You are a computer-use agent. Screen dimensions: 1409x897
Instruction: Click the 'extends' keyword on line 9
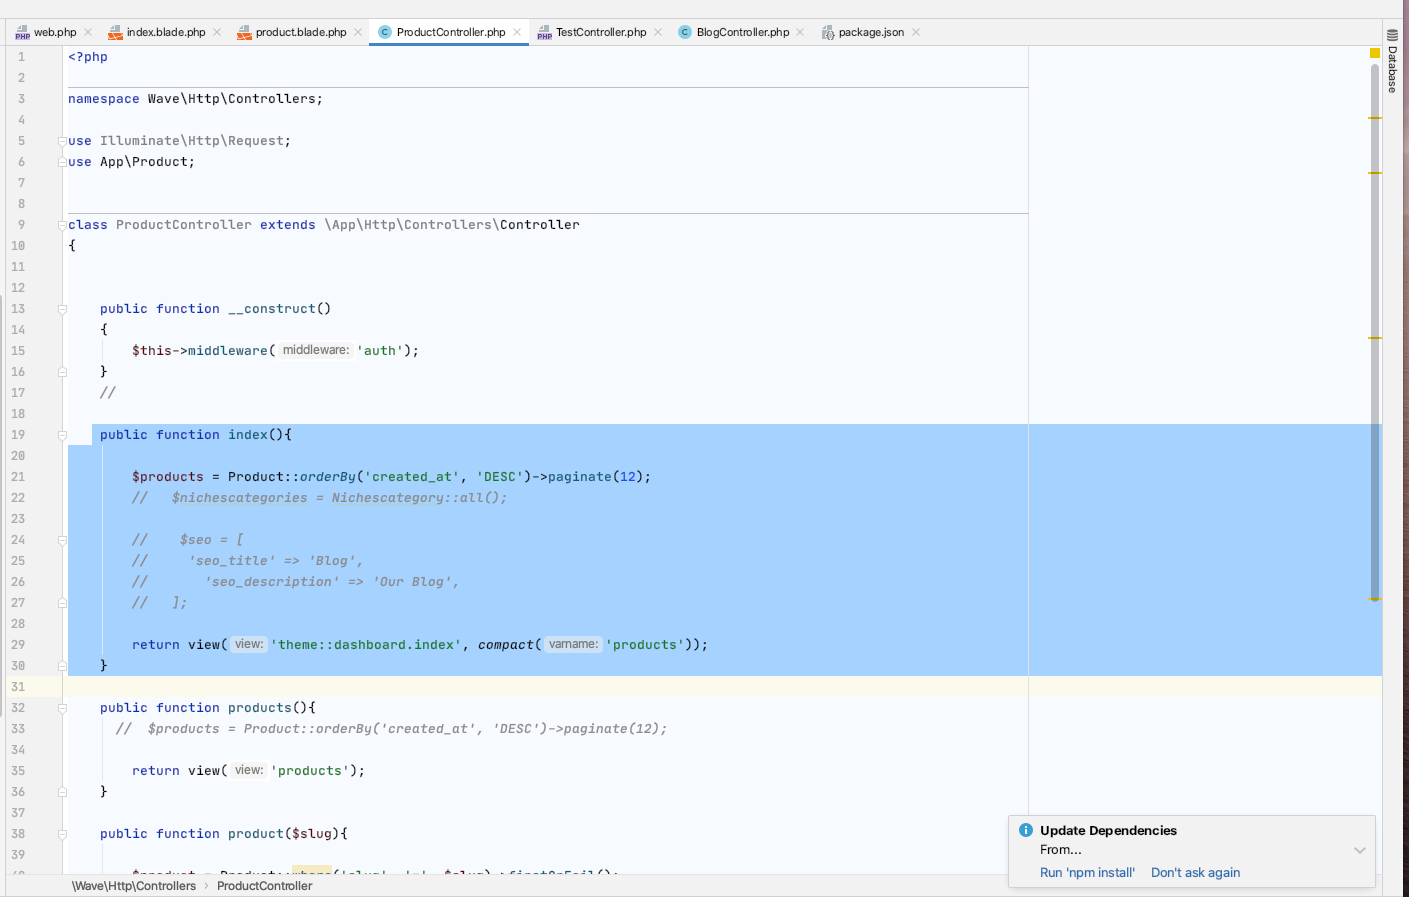(288, 225)
